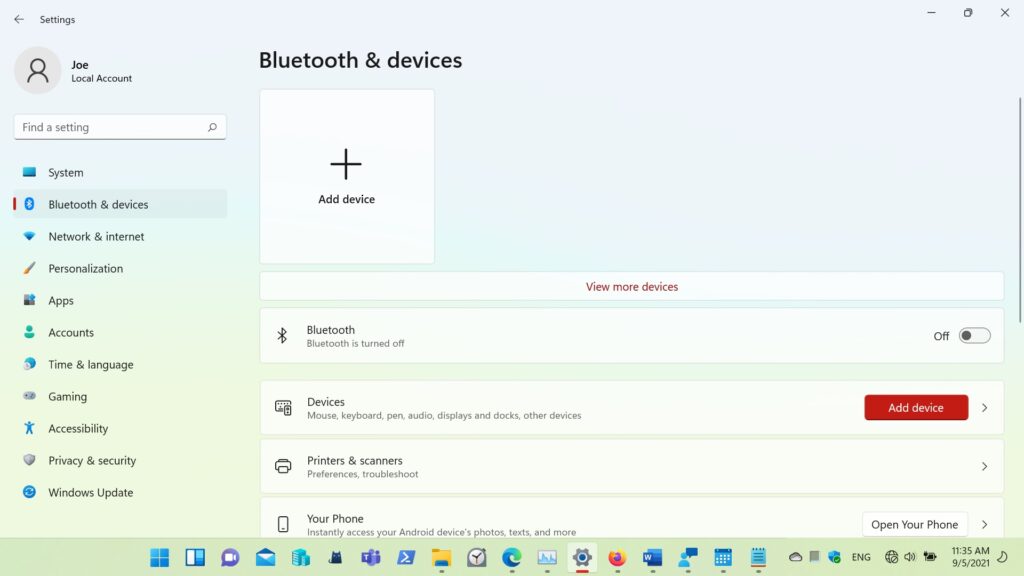
Task: Choose Time & language menu item
Action: [90, 365]
